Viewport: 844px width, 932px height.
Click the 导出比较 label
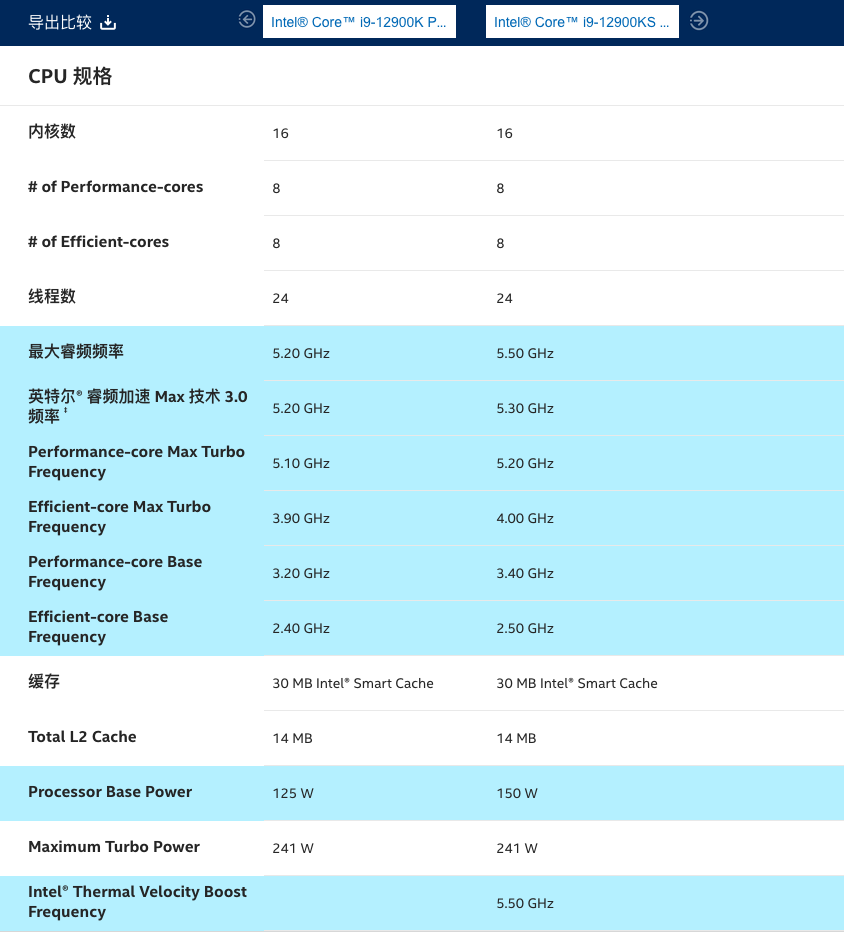(x=60, y=23)
